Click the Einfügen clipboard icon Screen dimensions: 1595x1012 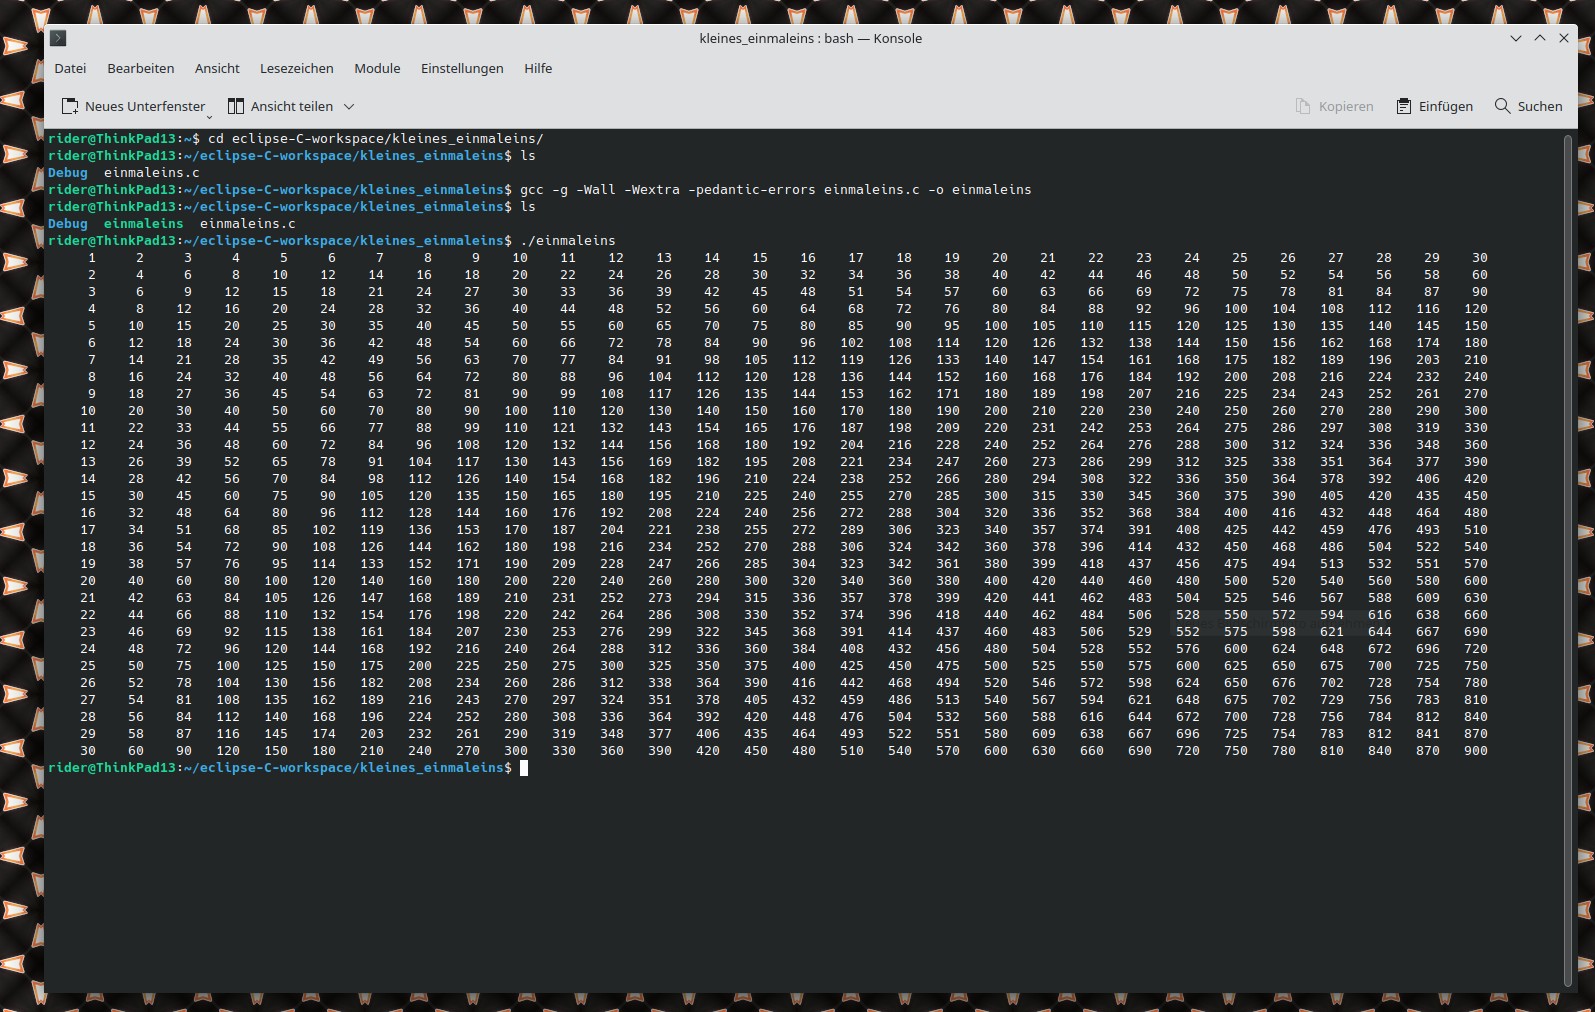[1404, 106]
